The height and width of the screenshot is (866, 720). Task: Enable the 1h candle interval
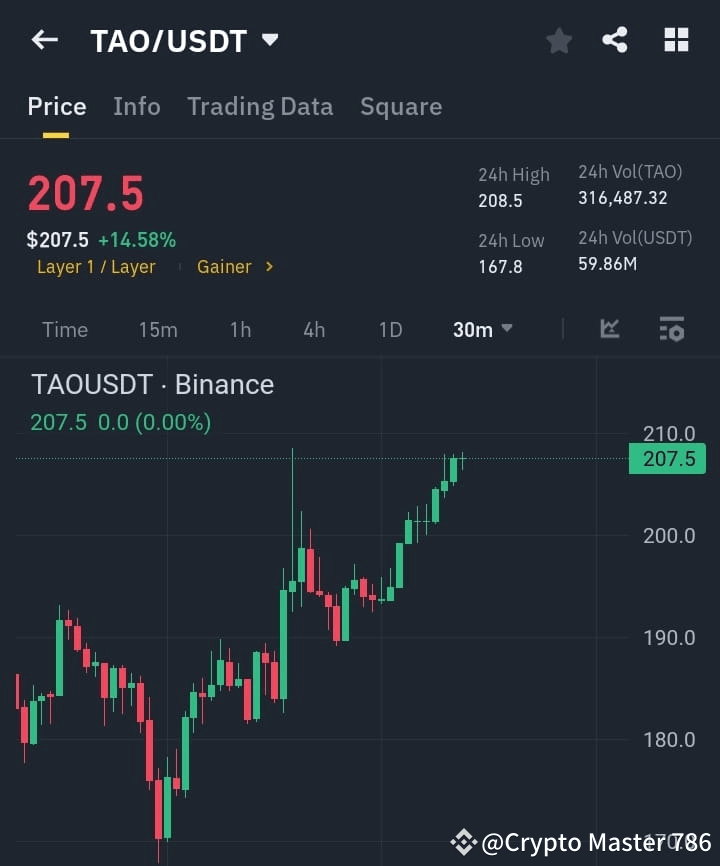click(x=240, y=329)
